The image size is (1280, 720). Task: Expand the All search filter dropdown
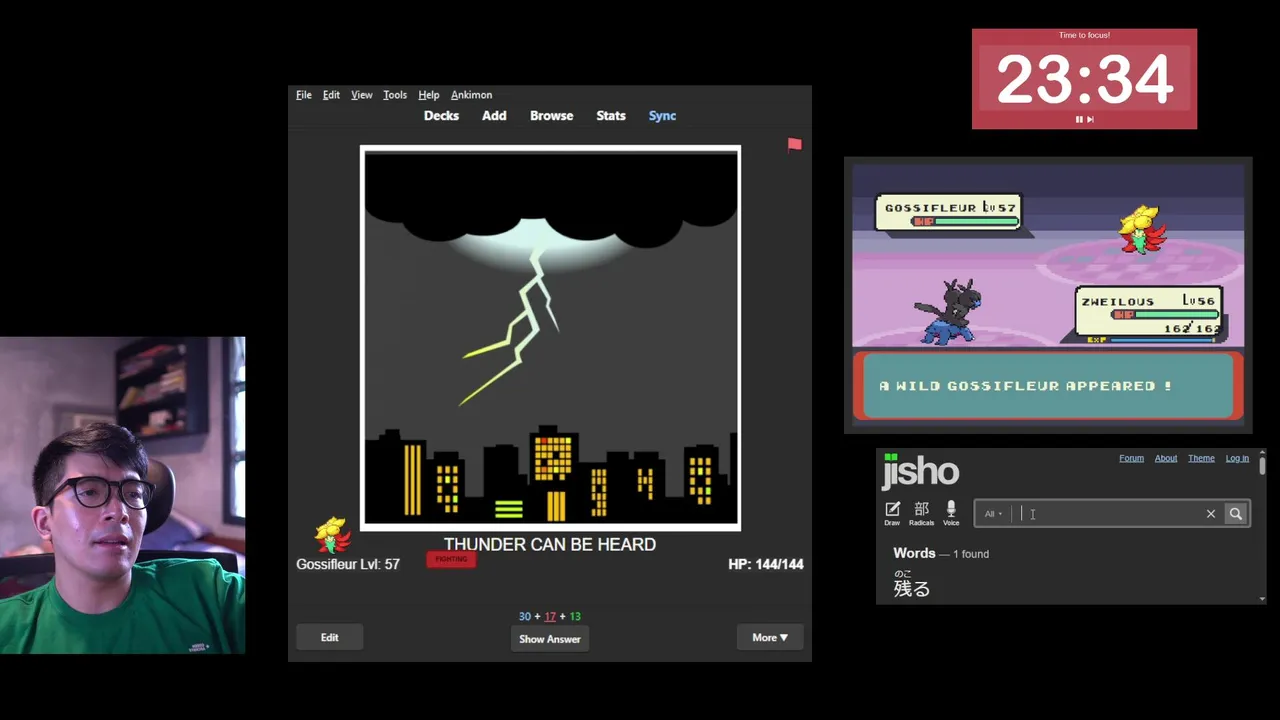point(993,514)
